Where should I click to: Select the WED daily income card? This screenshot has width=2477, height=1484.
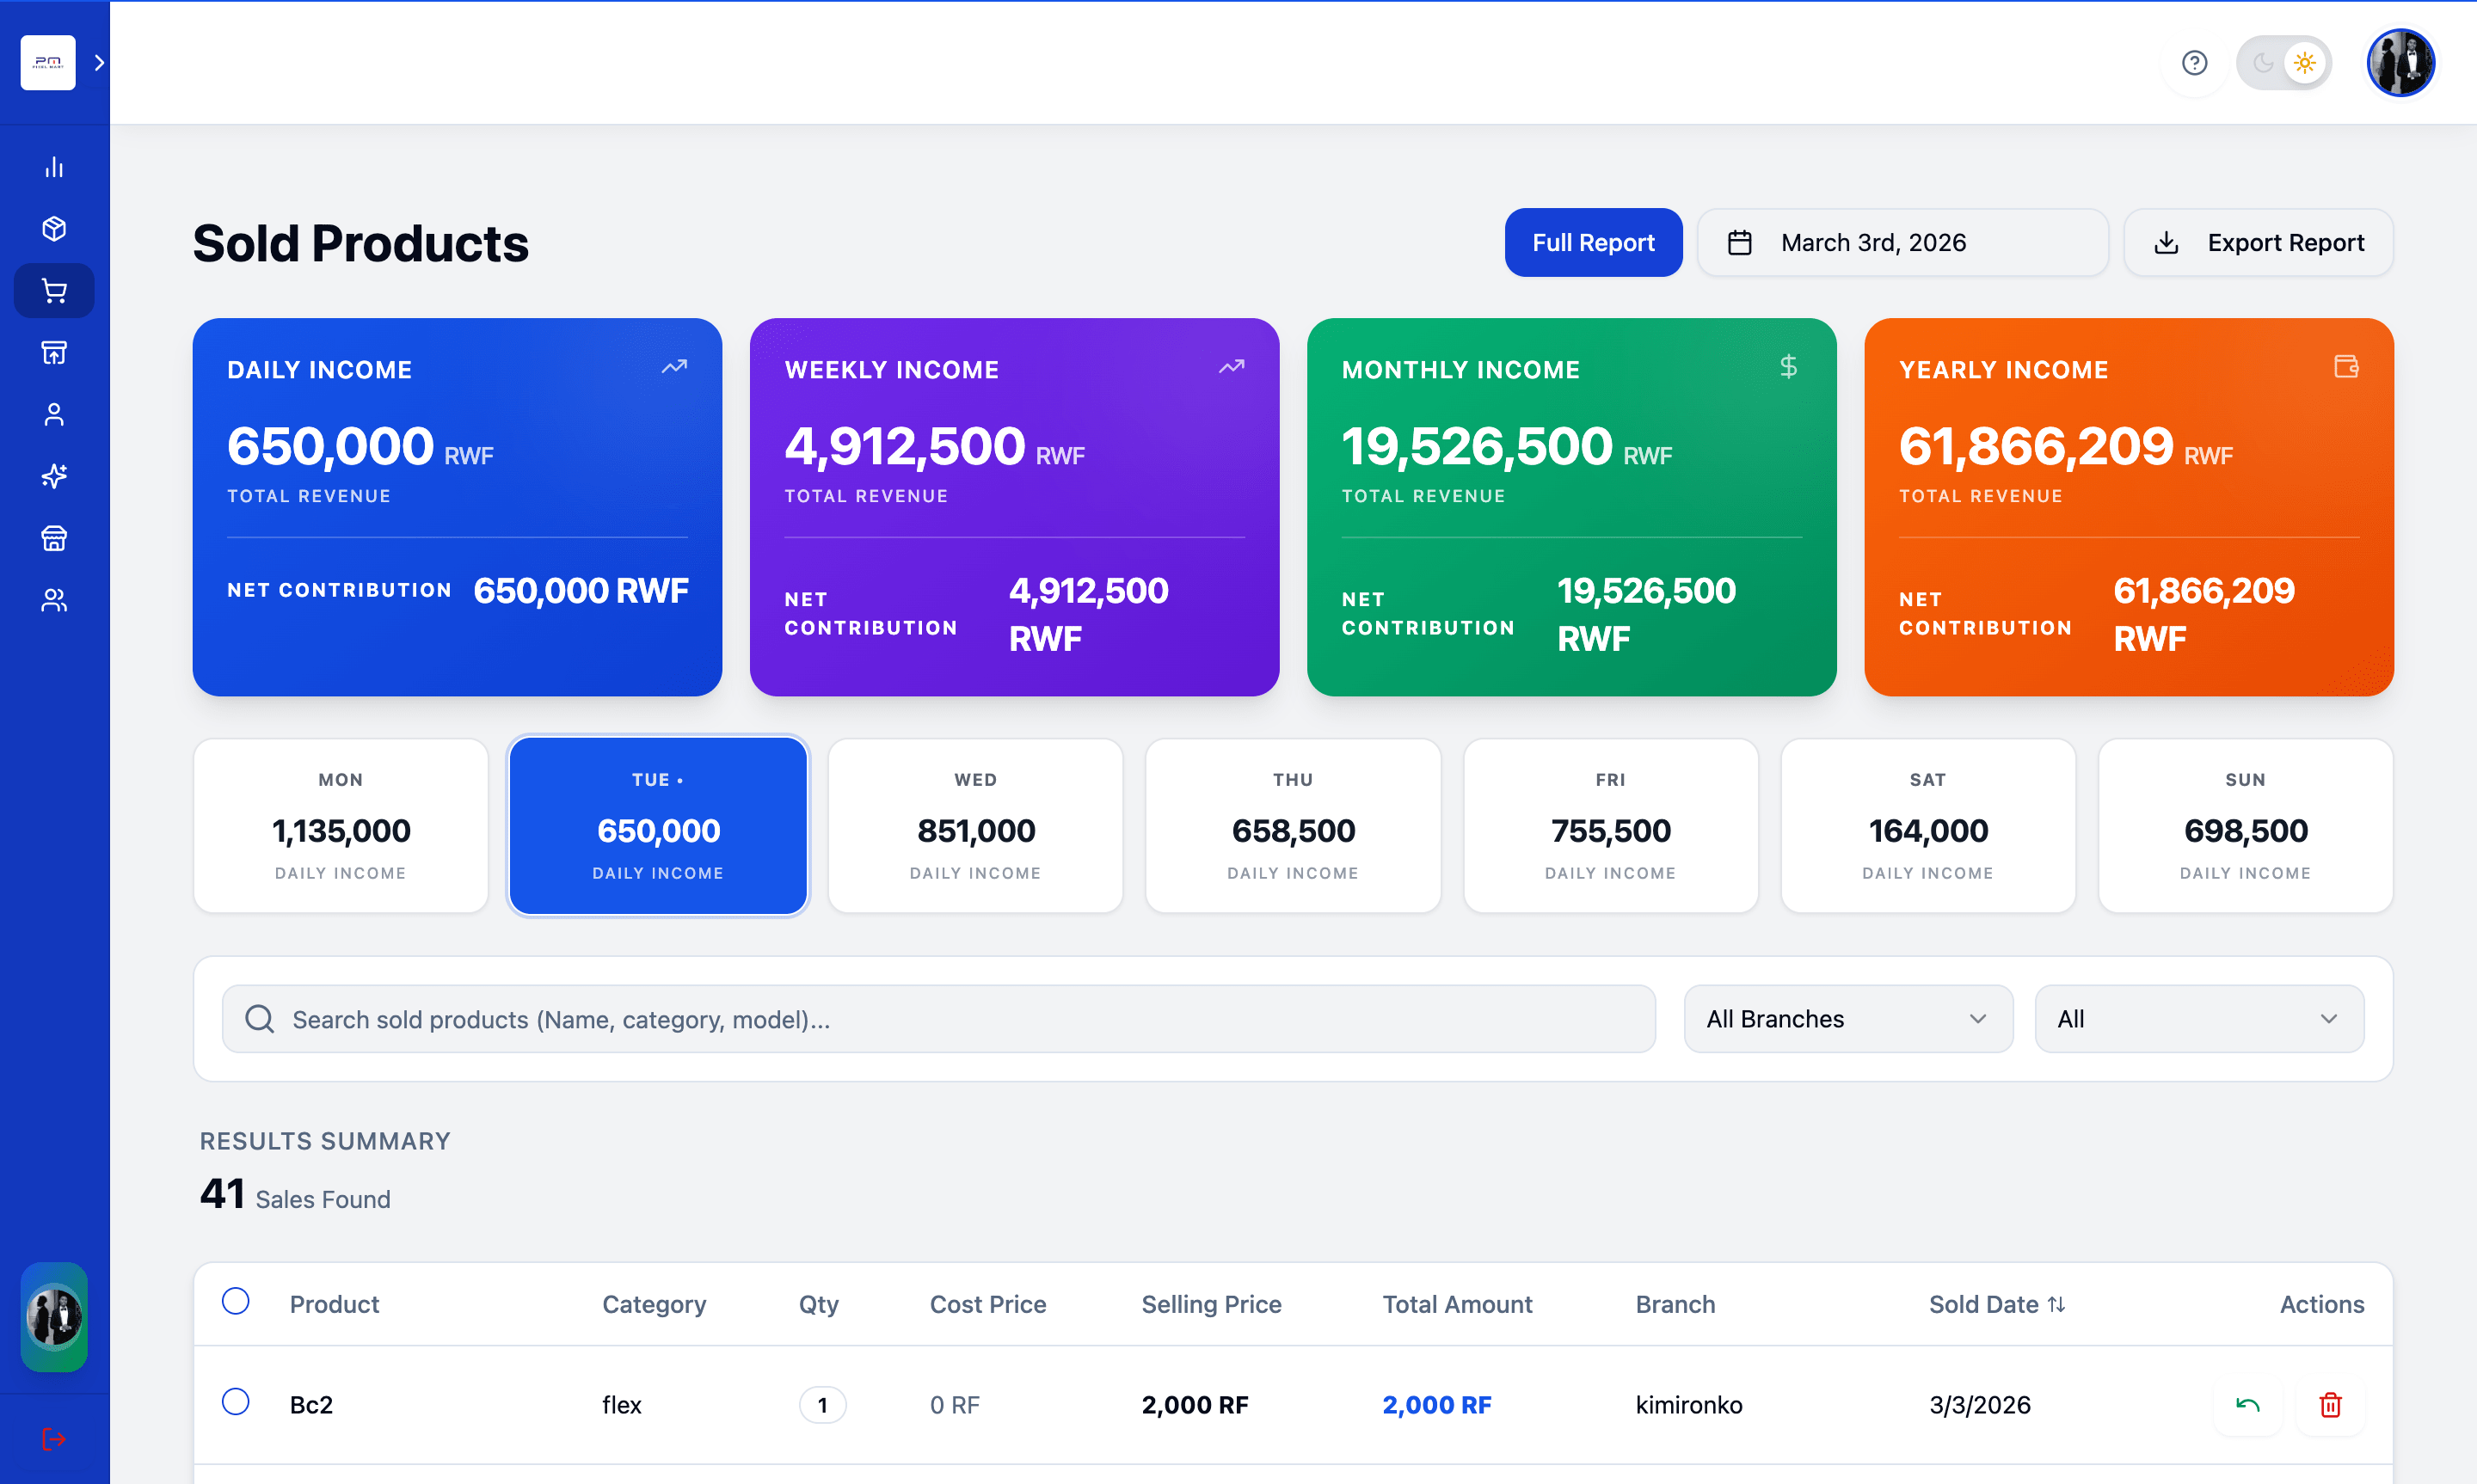pos(975,825)
